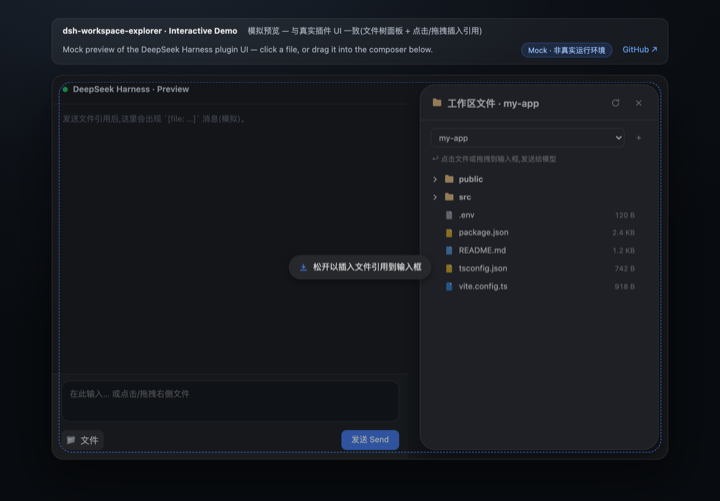
Task: Click the 发送 Send button
Action: pyautogui.click(x=370, y=440)
